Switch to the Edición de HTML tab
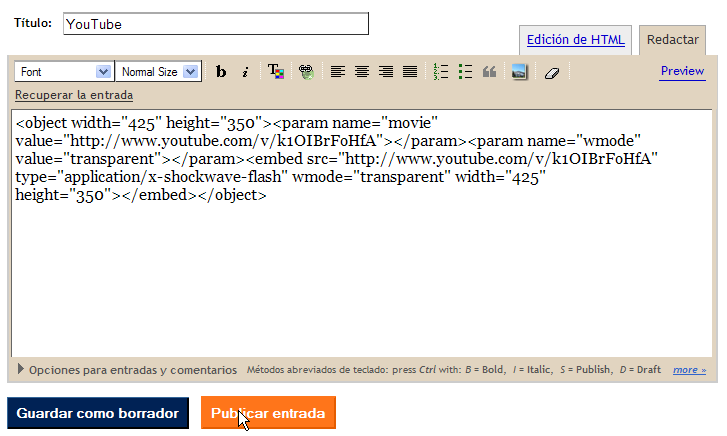The image size is (727, 436). (x=575, y=40)
